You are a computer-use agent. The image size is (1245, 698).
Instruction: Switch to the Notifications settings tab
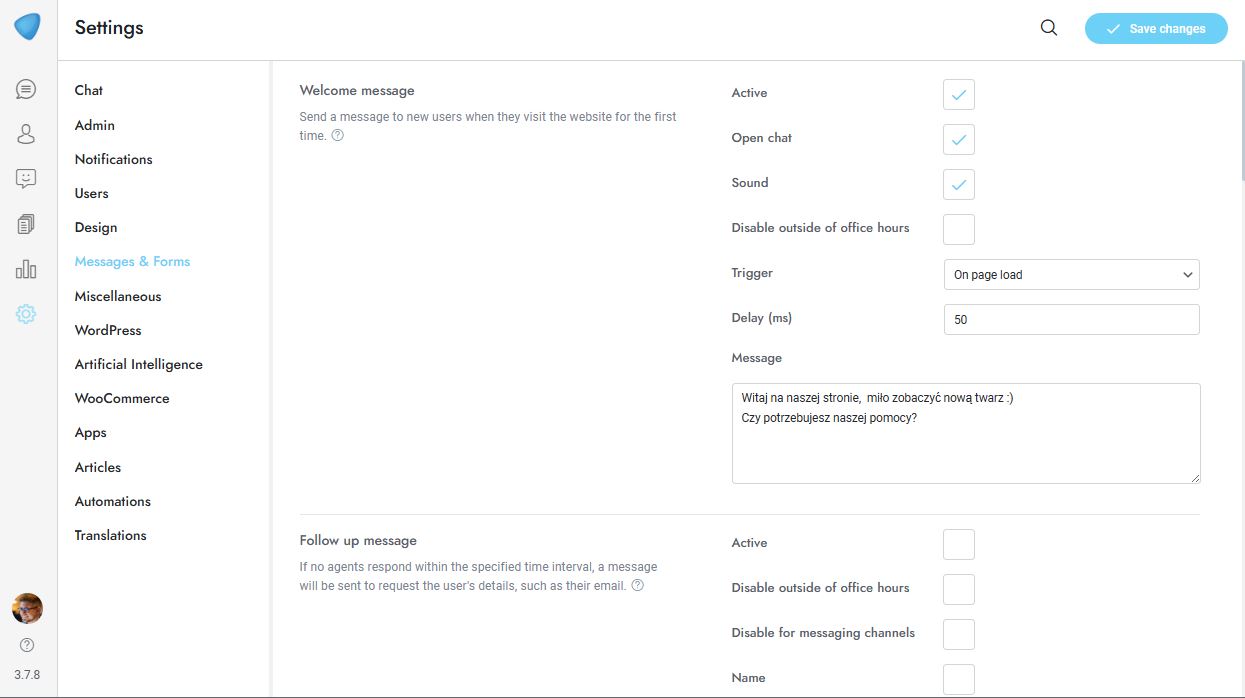coord(113,159)
